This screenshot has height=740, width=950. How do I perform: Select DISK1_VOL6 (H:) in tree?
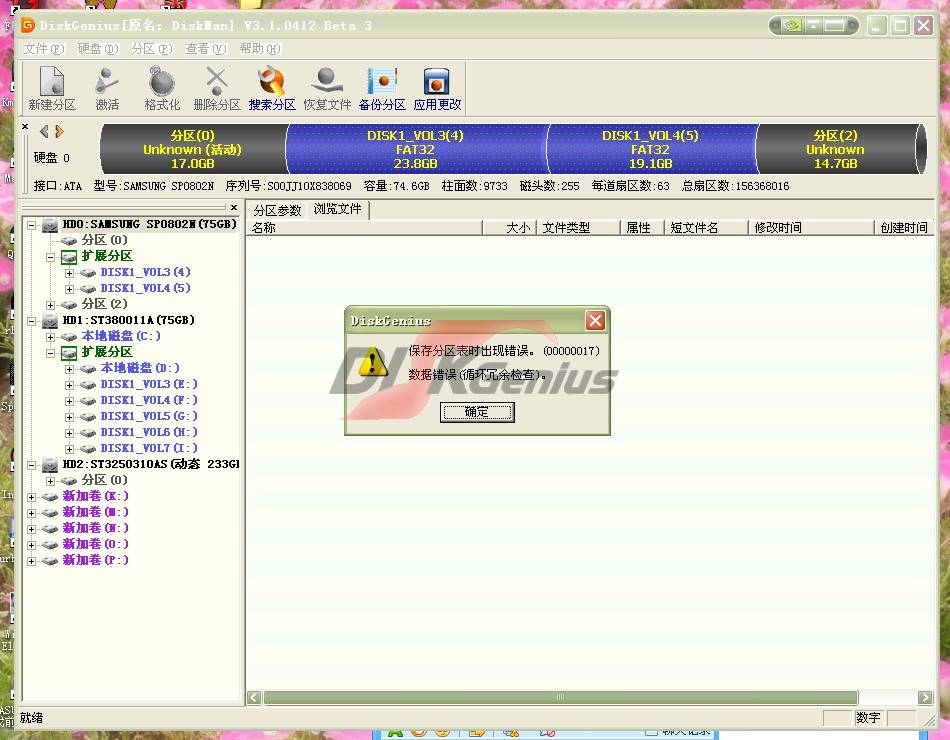148,432
